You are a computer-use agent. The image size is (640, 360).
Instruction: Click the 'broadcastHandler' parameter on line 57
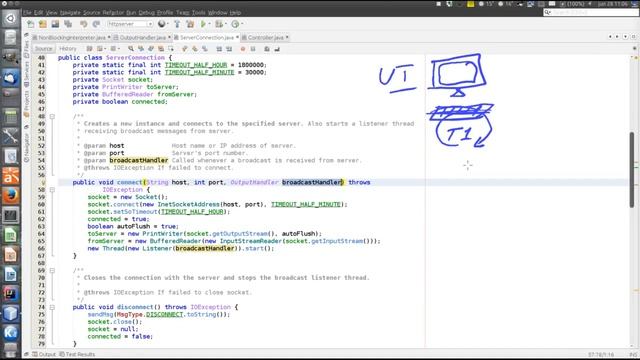tap(312, 182)
